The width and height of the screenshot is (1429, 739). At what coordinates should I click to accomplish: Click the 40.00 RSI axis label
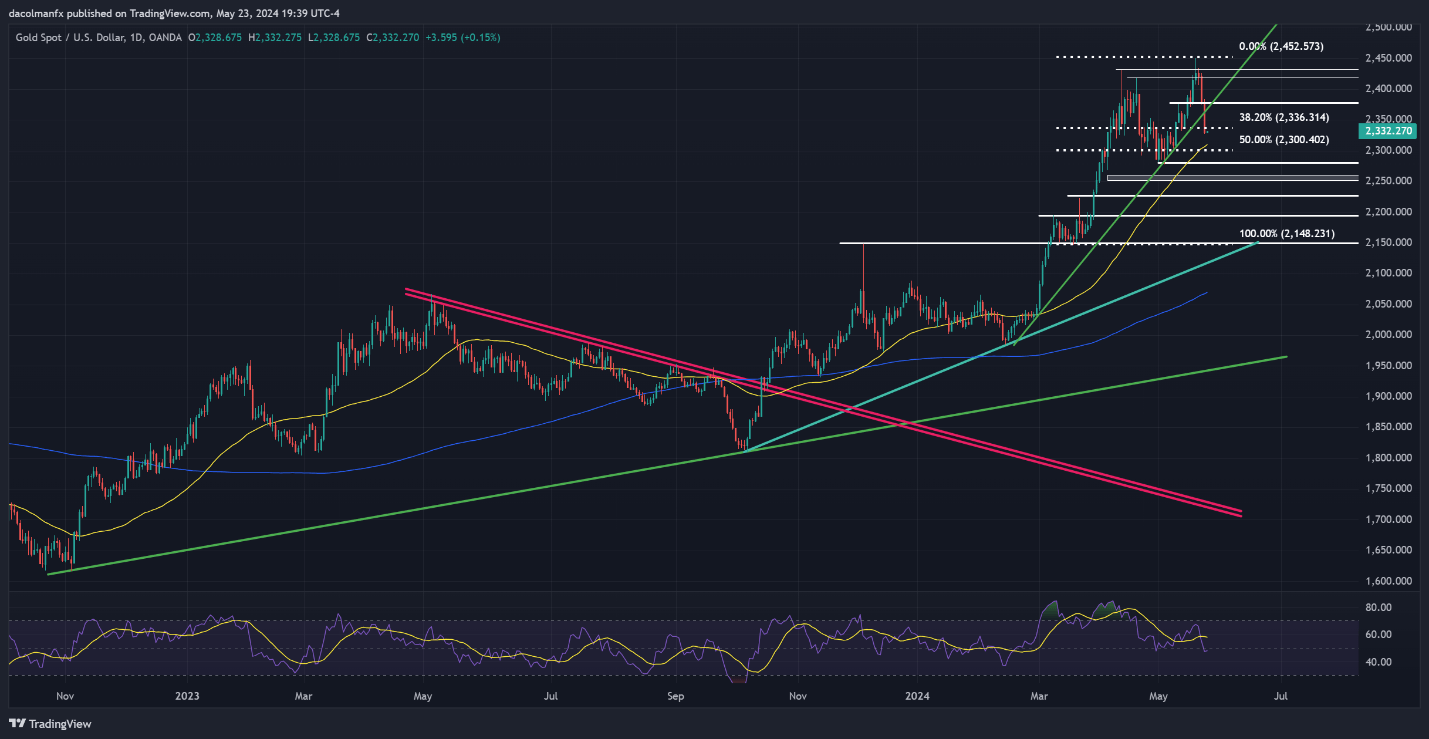(x=1380, y=662)
